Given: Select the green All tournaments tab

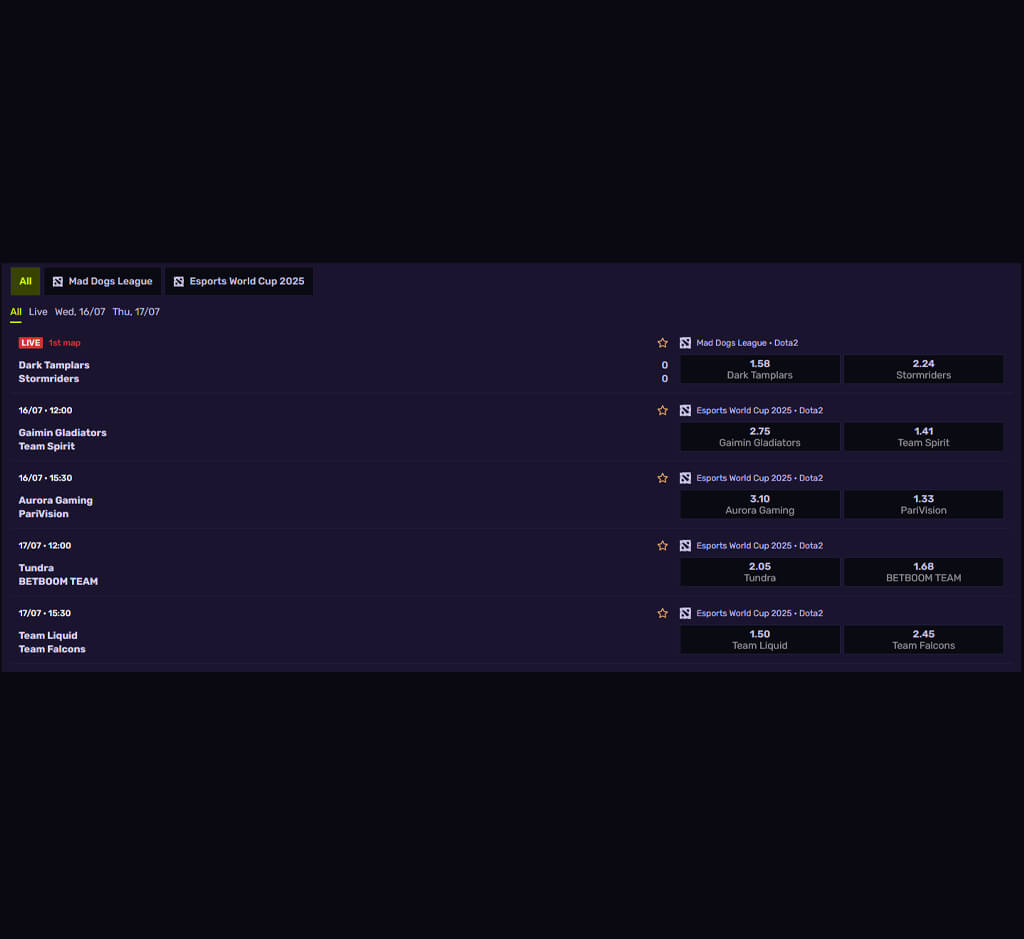Looking at the screenshot, I should 25,281.
